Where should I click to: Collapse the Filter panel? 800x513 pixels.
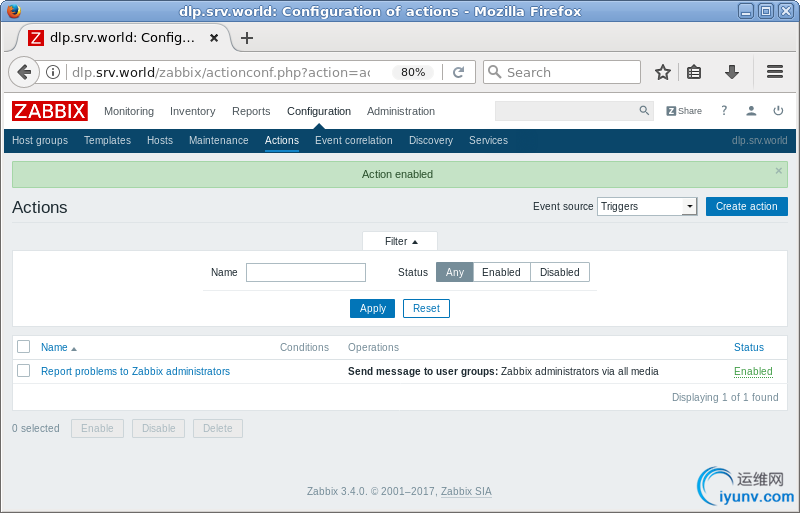[x=400, y=241]
